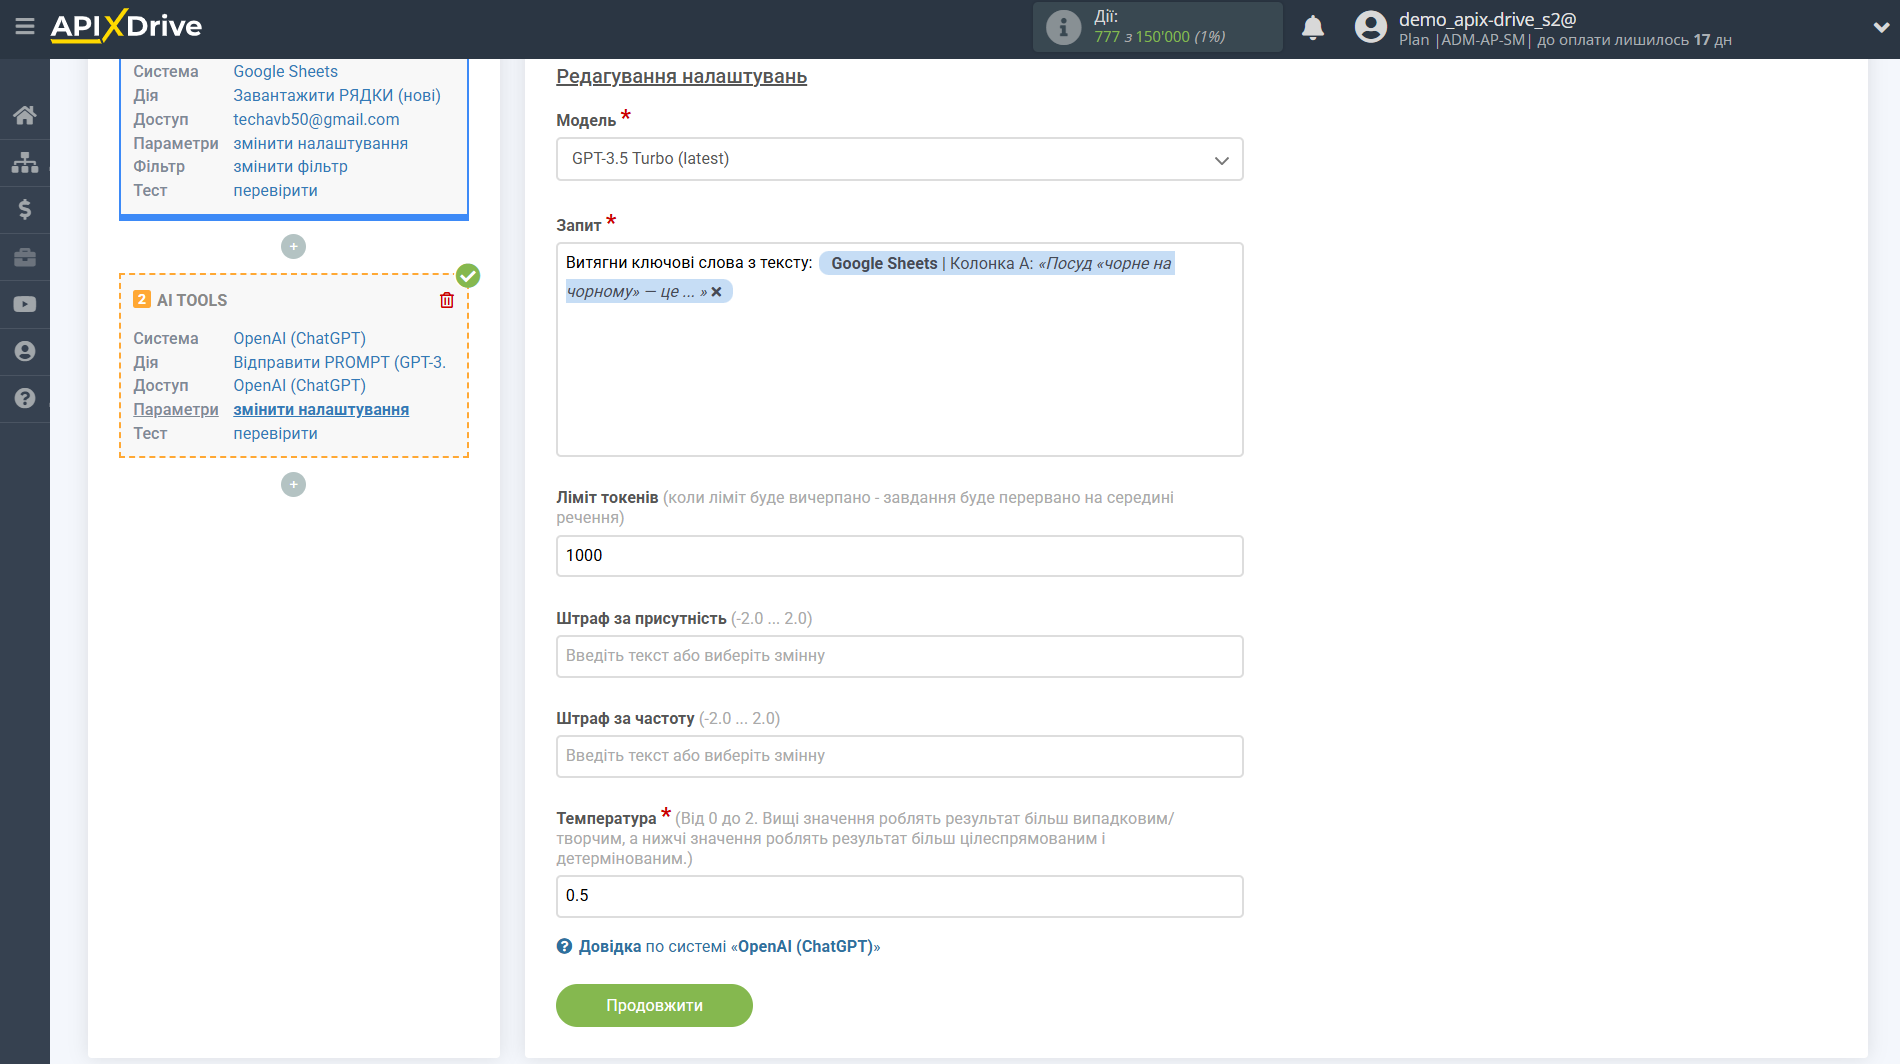Open Google Sheets system link
Screen dimensions: 1900x1064
285,71
